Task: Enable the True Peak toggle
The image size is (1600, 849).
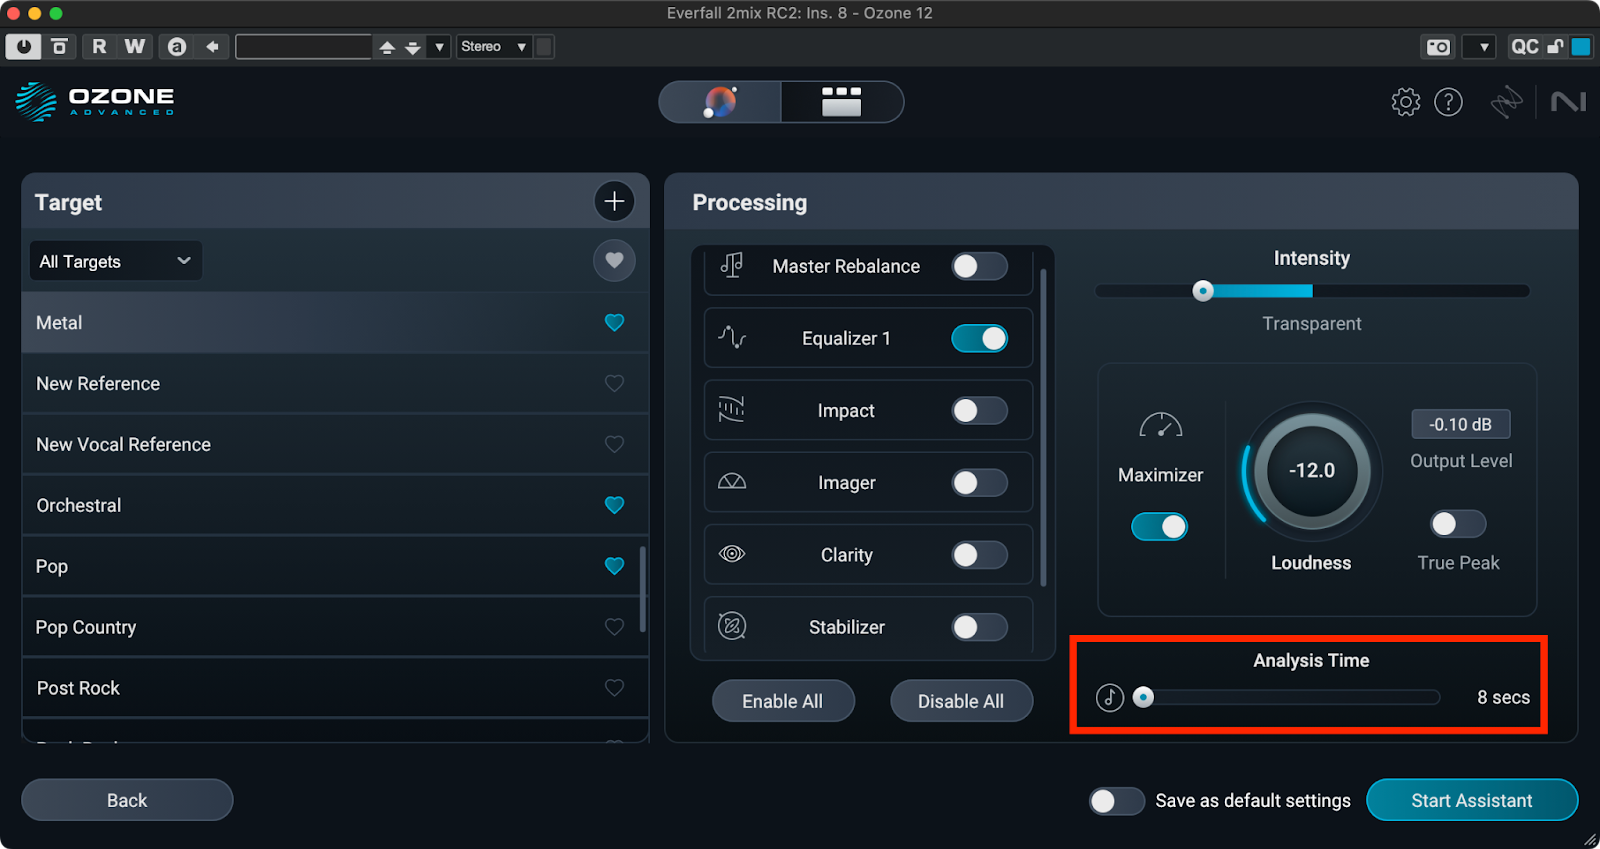Action: 1457,524
